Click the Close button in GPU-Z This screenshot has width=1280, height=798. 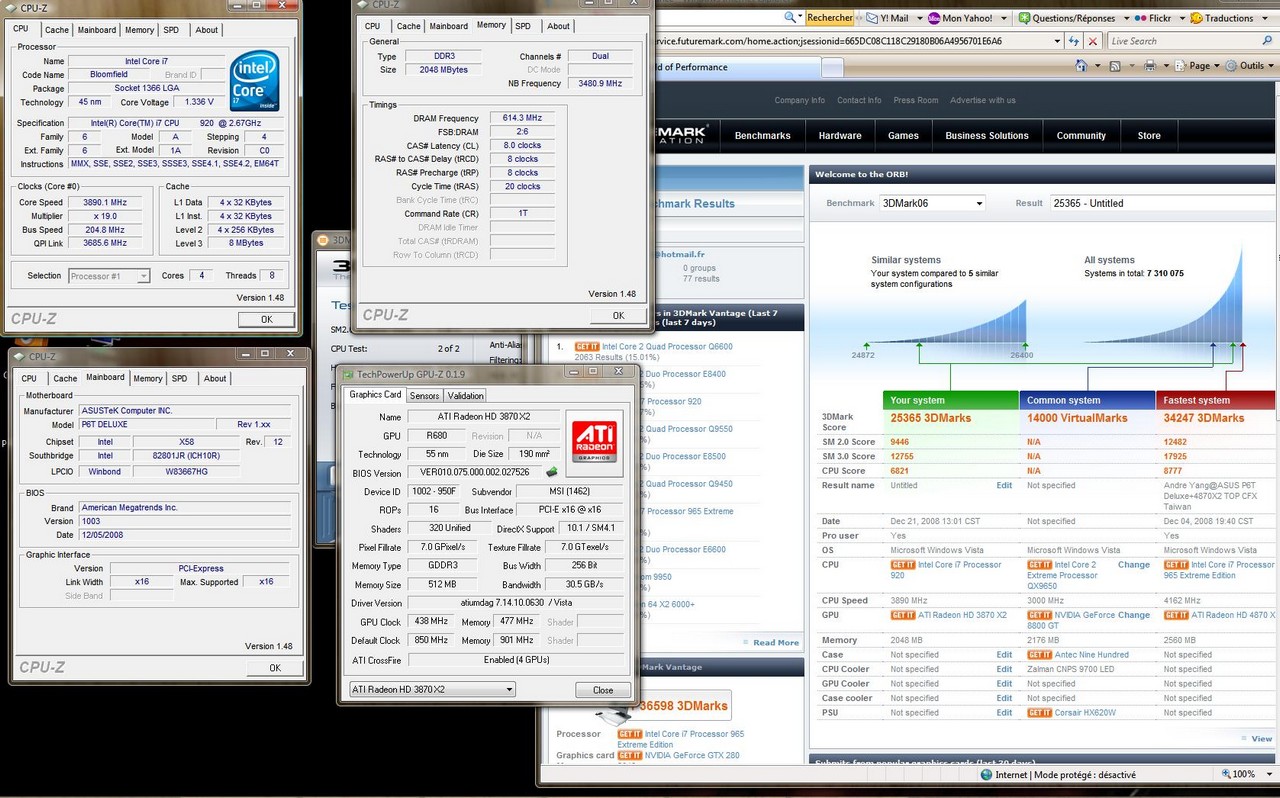603,690
